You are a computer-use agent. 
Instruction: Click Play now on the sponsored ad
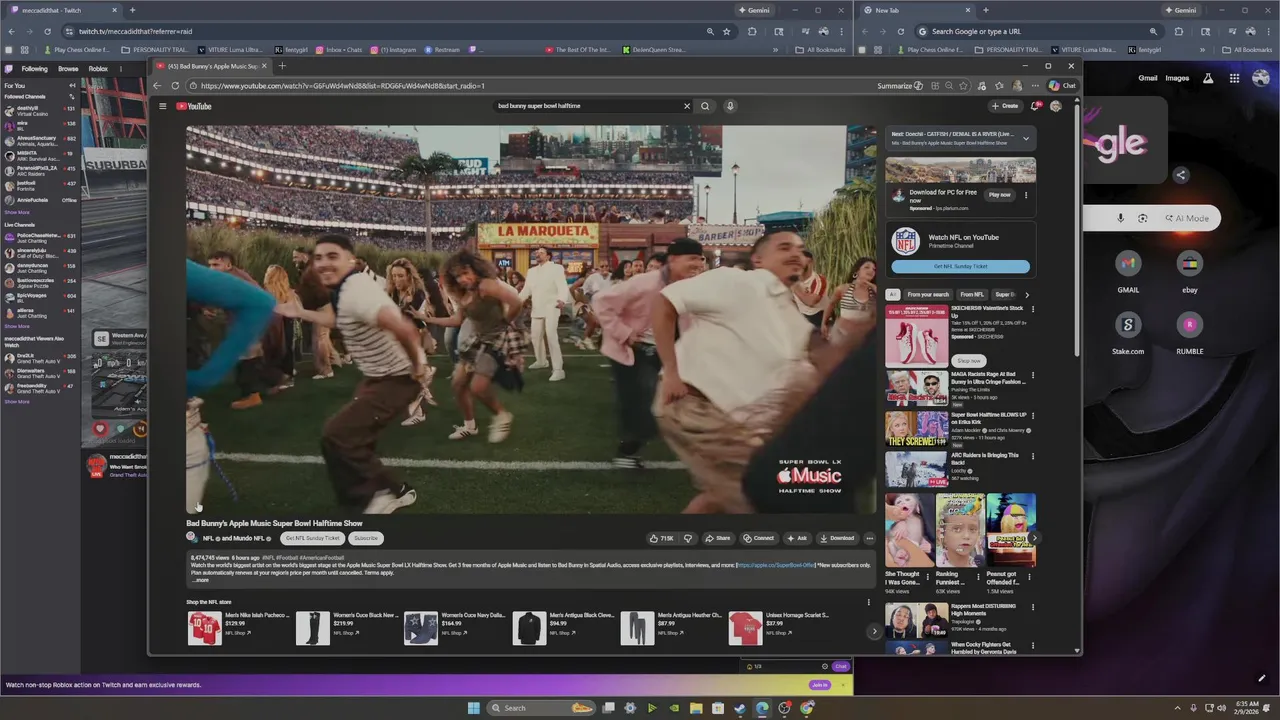(999, 195)
